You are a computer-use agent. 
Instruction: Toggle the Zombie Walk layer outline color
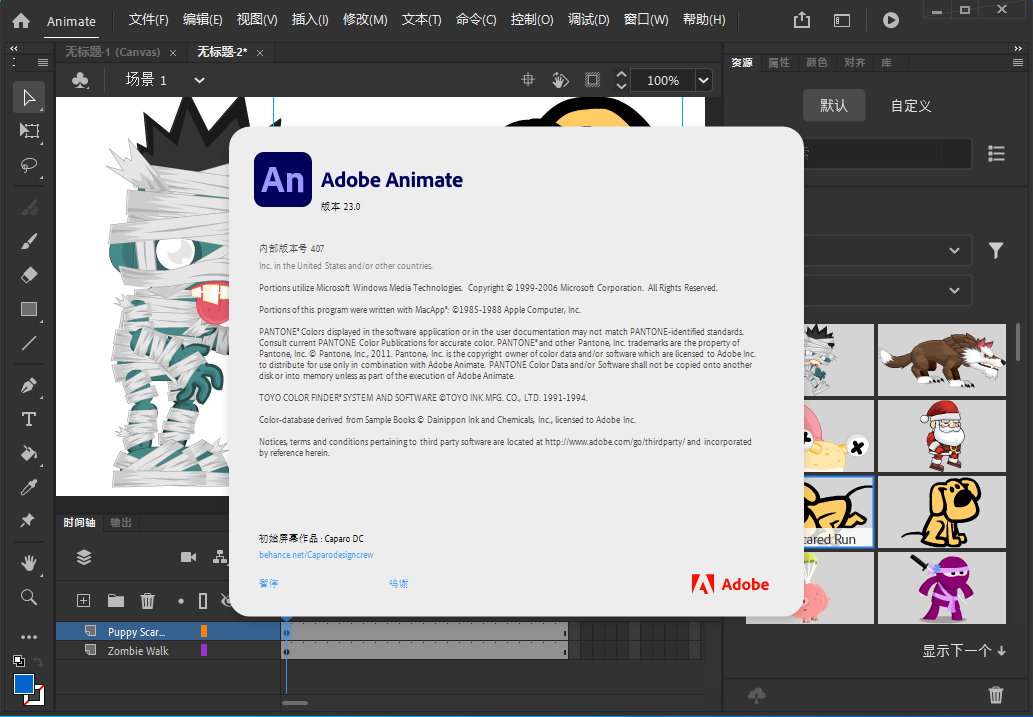204,650
